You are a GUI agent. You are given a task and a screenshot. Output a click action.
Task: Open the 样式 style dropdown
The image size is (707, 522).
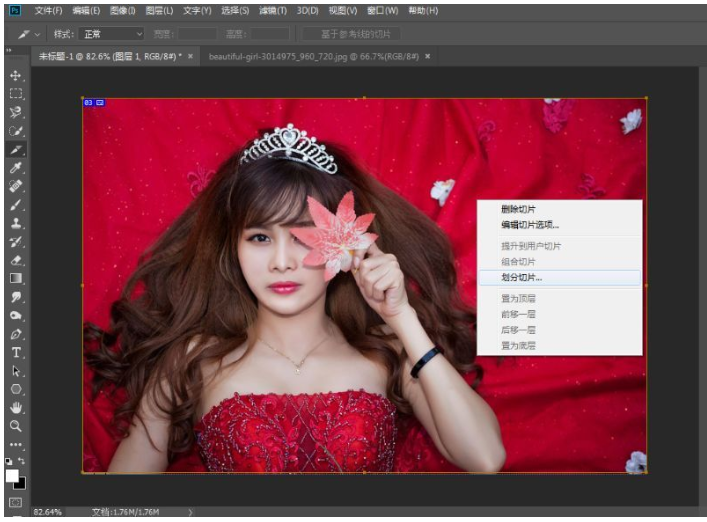(112, 34)
